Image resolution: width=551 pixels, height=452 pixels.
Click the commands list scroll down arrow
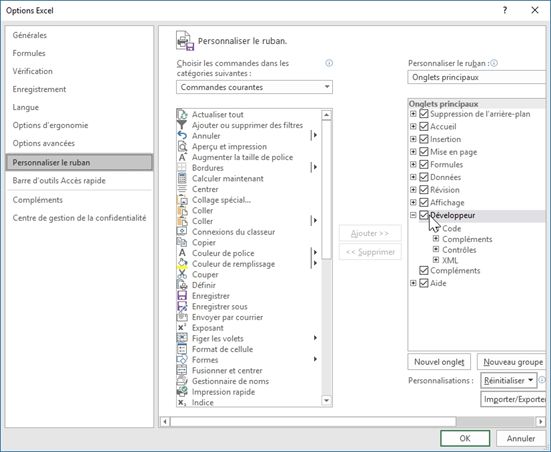(x=326, y=401)
